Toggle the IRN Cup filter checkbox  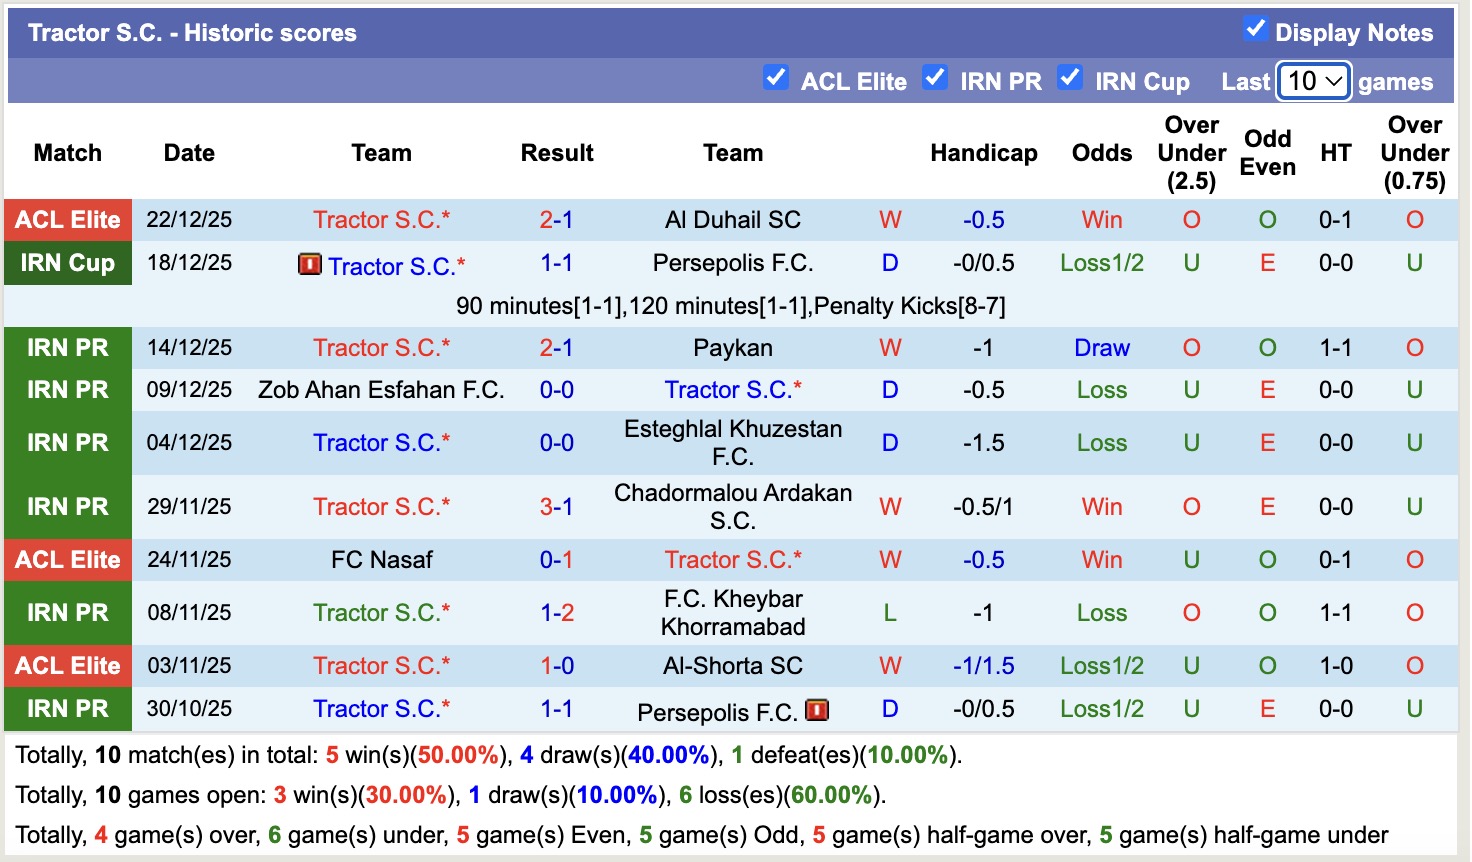1070,78
